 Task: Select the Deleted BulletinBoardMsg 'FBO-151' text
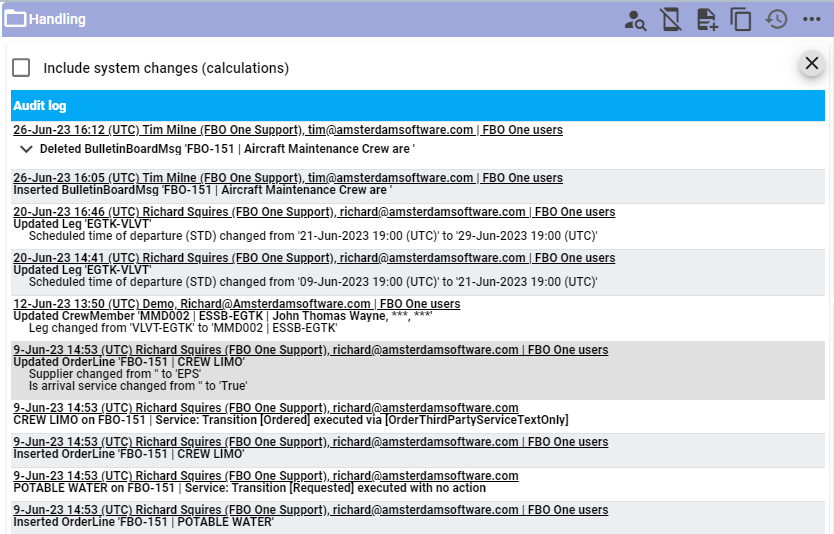(227, 149)
